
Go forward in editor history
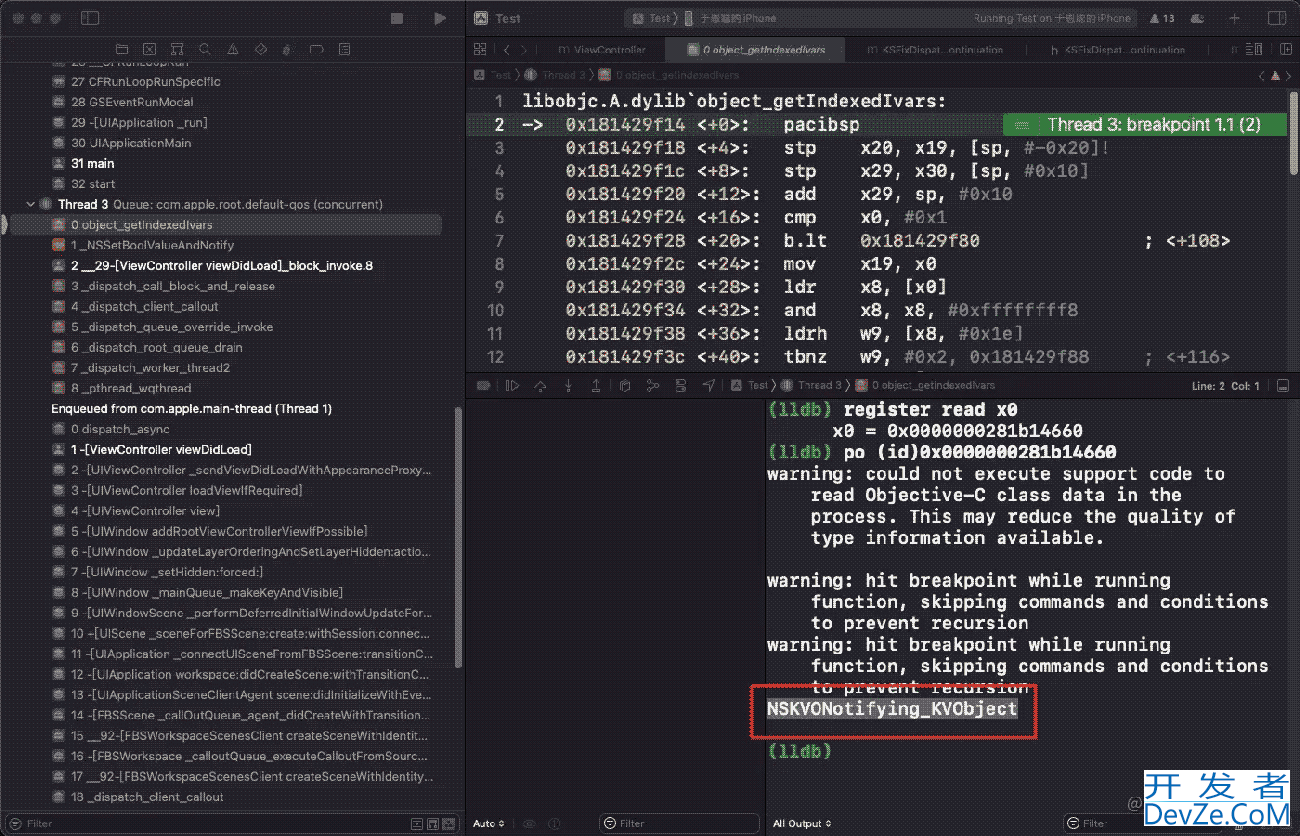[x=525, y=49]
